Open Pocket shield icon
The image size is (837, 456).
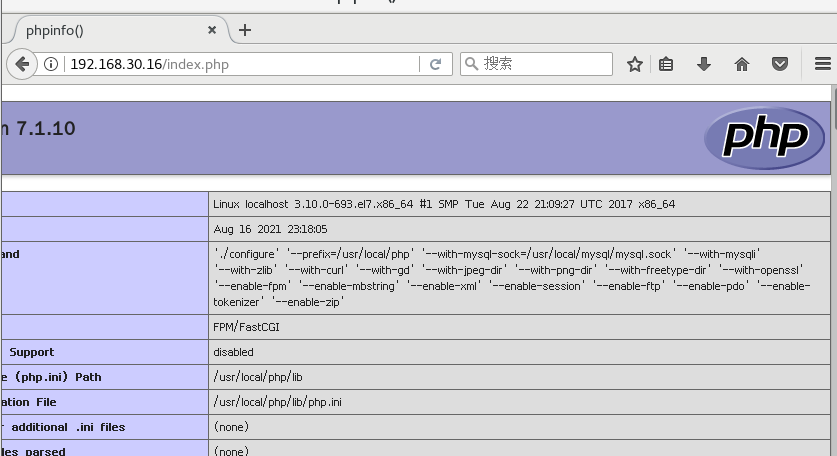coord(780,64)
